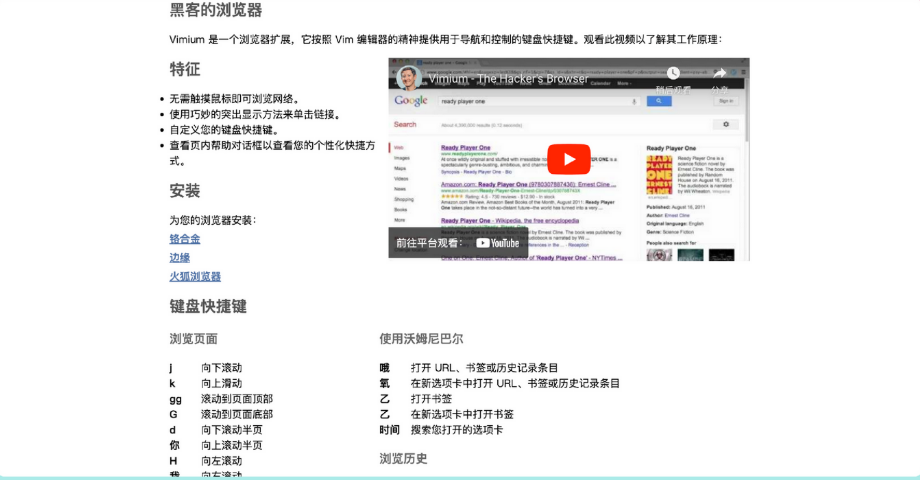The image size is (920, 480).
Task: Click "向左滚动" in the H row
Action: (x=222, y=461)
